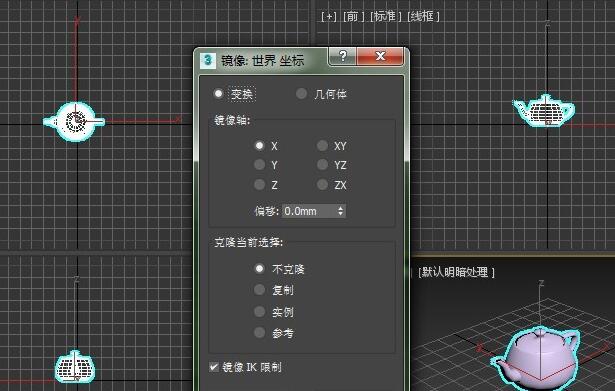
Task: Select the 变换 radio button
Action: point(218,94)
